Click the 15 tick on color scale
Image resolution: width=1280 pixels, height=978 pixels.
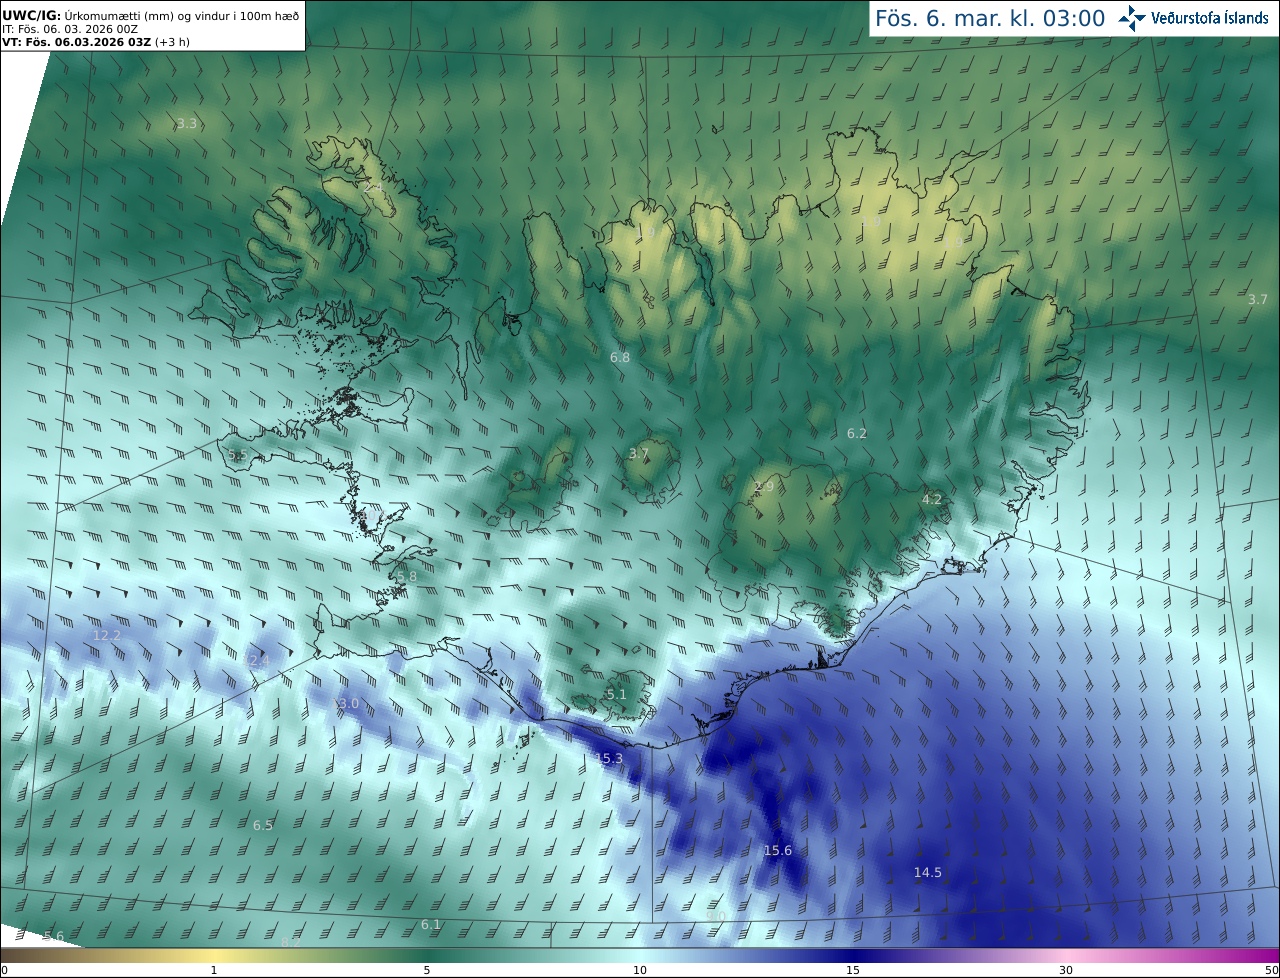click(853, 970)
